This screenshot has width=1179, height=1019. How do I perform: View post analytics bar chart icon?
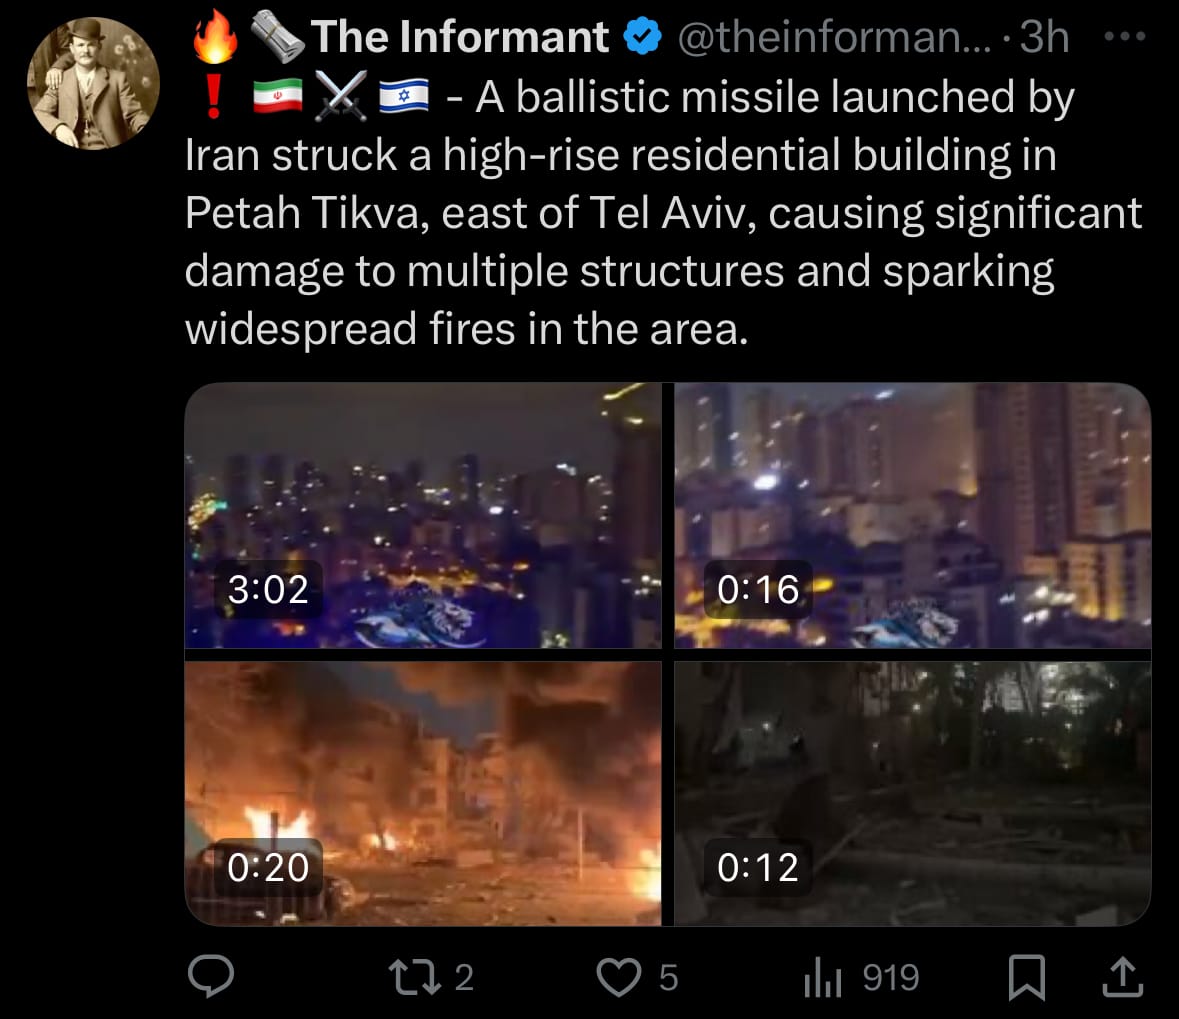pyautogui.click(x=823, y=978)
